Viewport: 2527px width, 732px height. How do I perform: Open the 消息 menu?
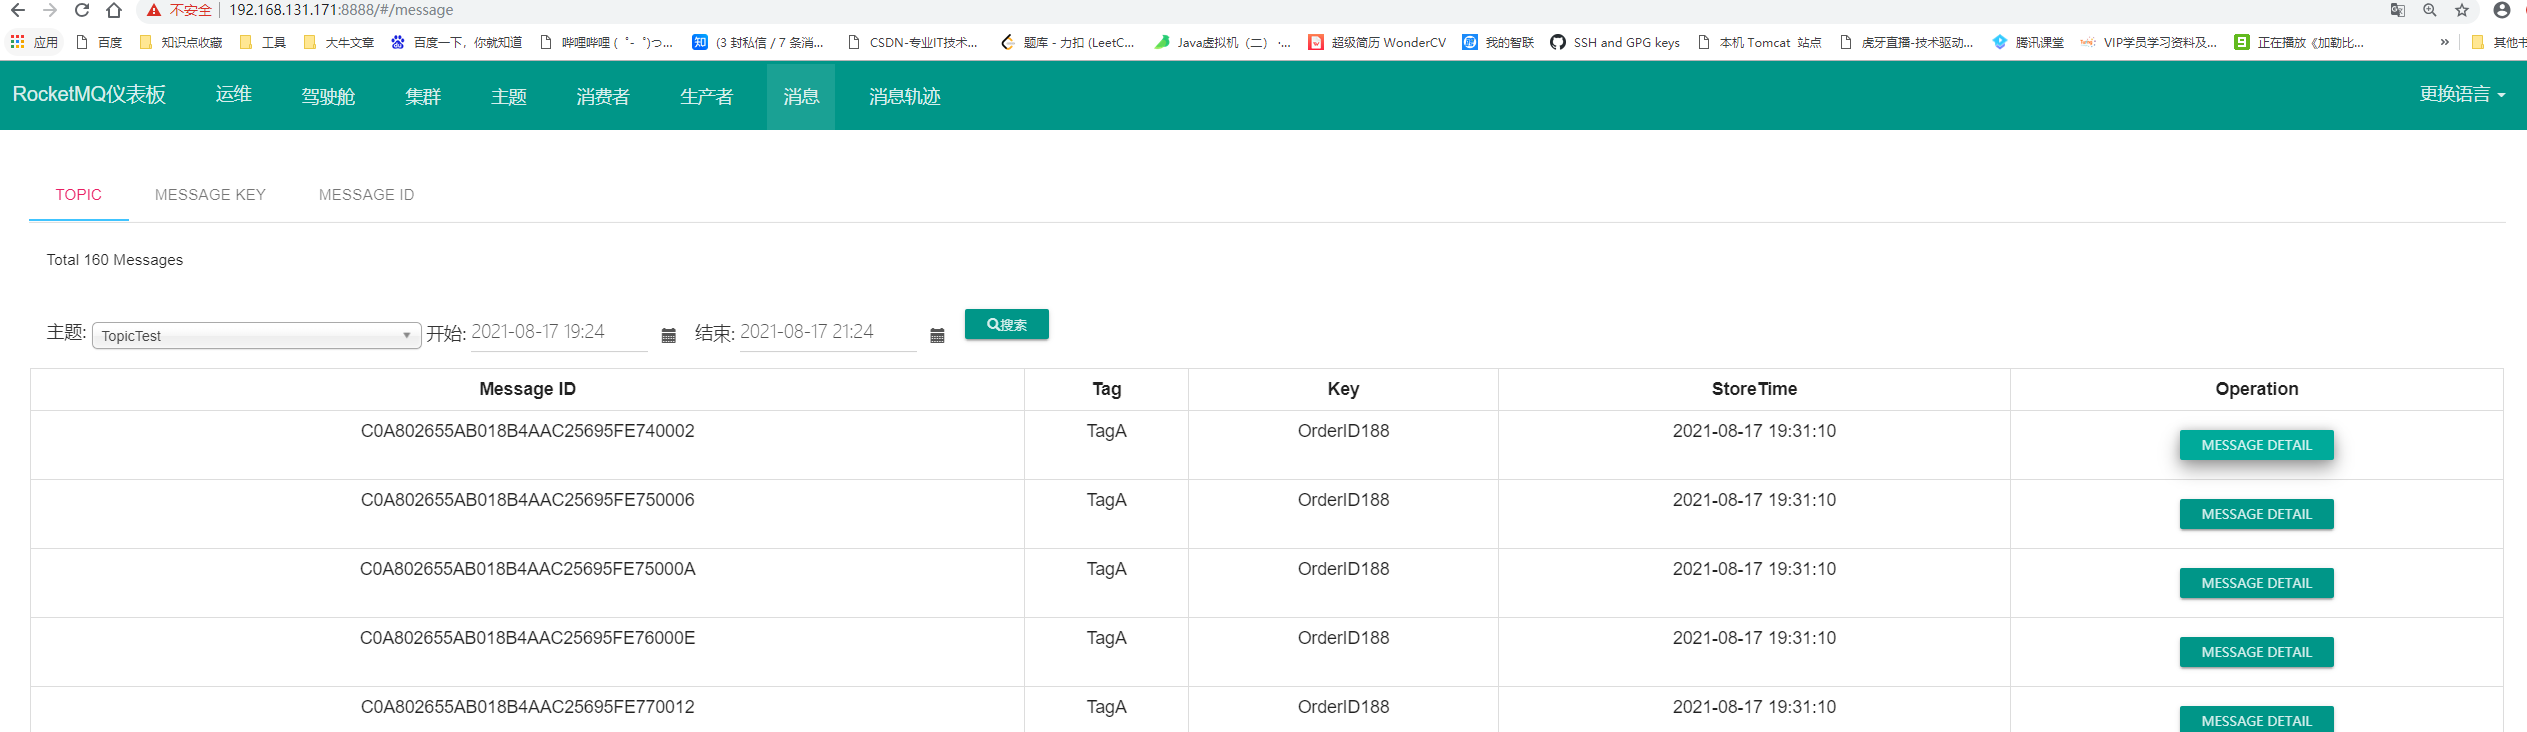pyautogui.click(x=801, y=95)
